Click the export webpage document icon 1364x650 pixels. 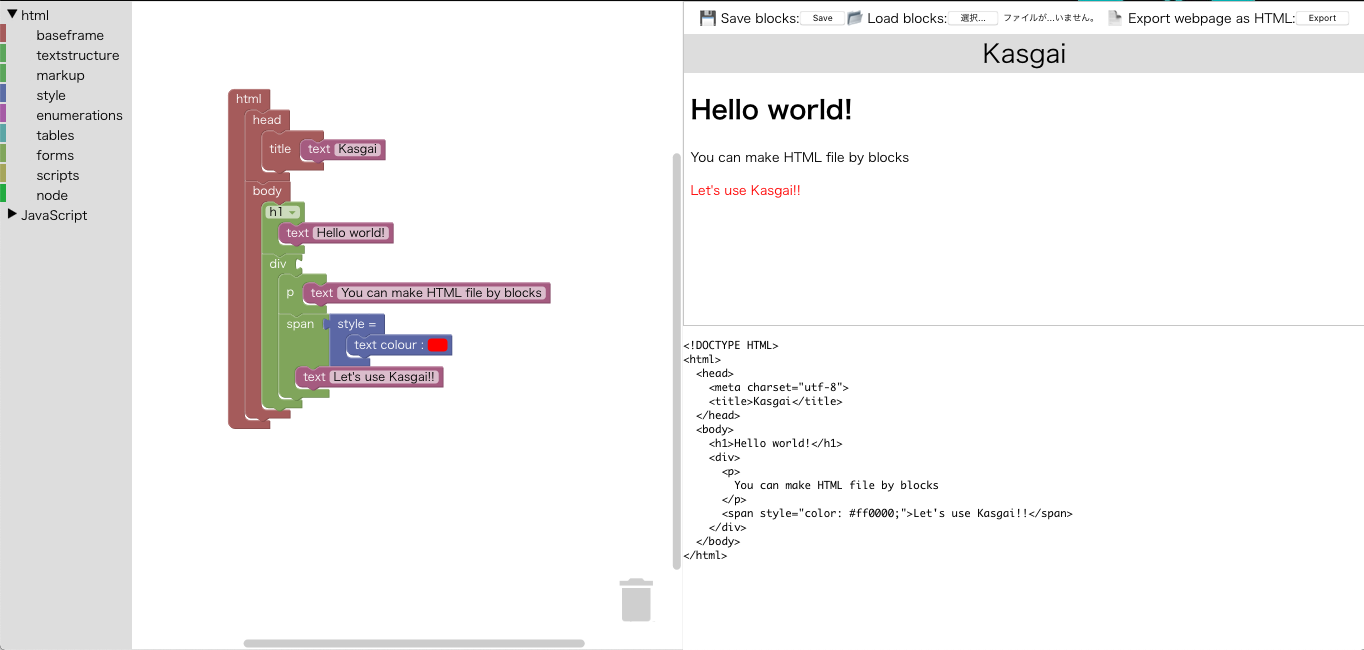[x=1115, y=18]
